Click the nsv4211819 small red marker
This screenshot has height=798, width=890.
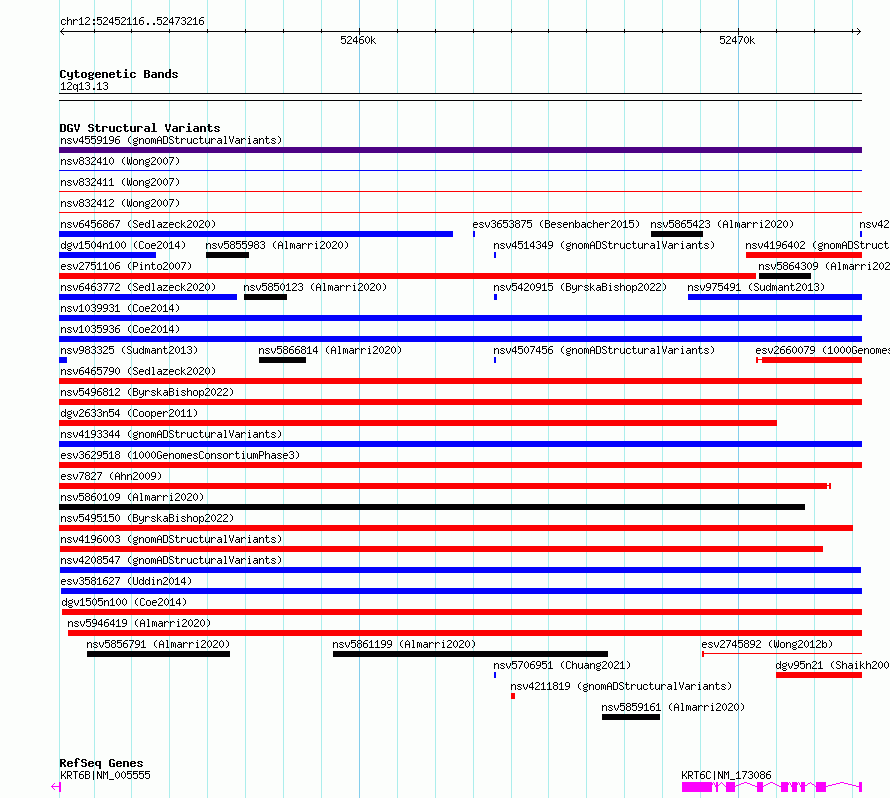click(x=513, y=696)
